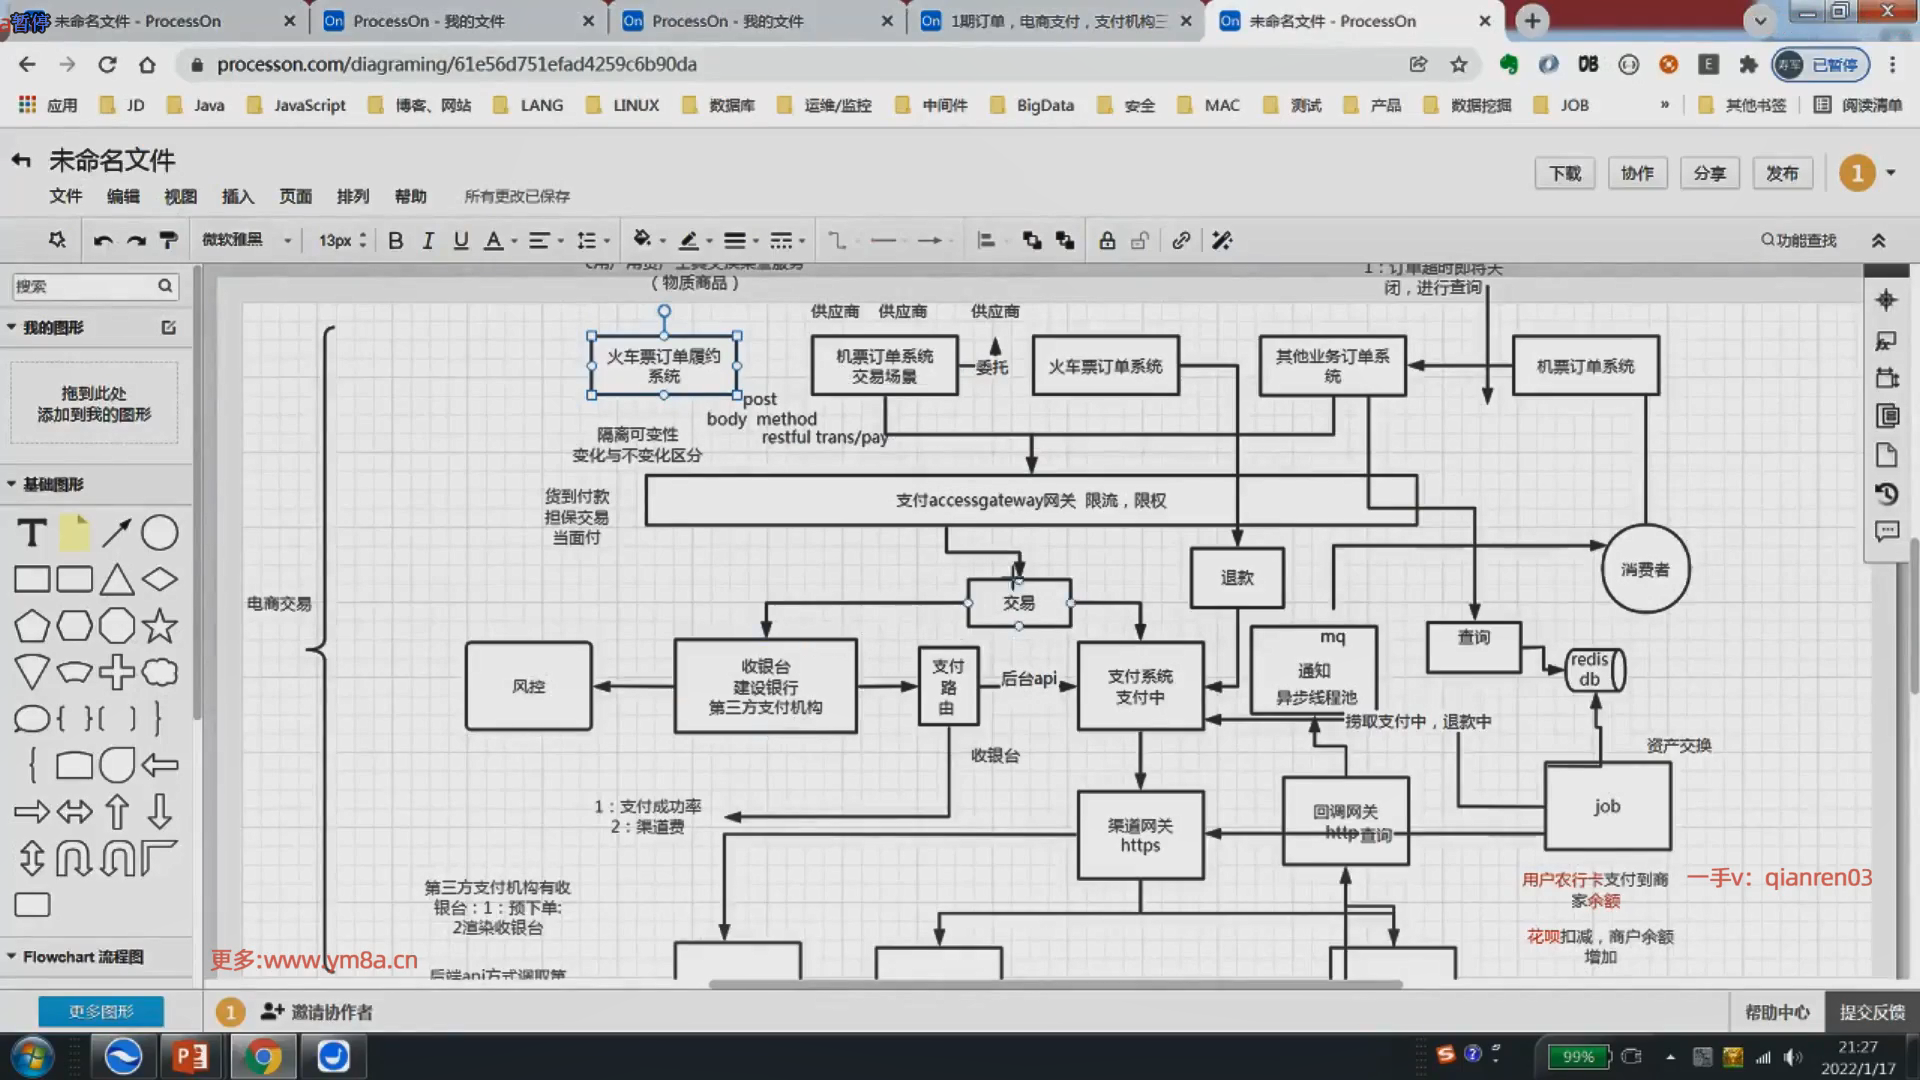Toggle underline text formatting

click(x=460, y=240)
